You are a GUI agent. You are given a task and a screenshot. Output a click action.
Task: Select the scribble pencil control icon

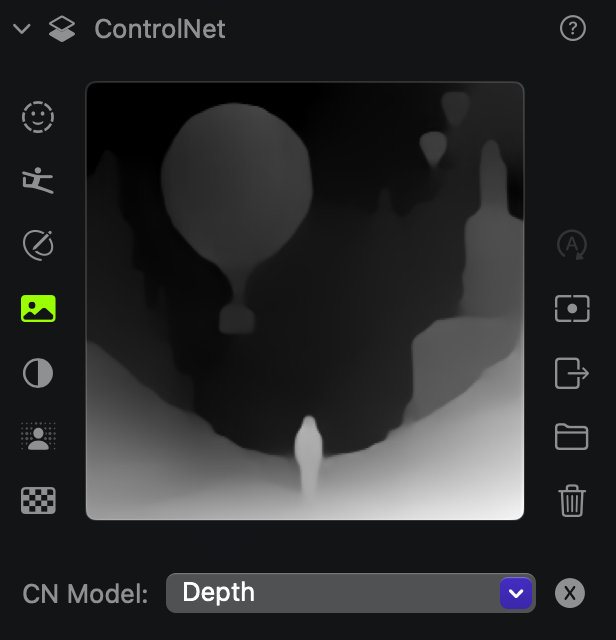tap(38, 245)
